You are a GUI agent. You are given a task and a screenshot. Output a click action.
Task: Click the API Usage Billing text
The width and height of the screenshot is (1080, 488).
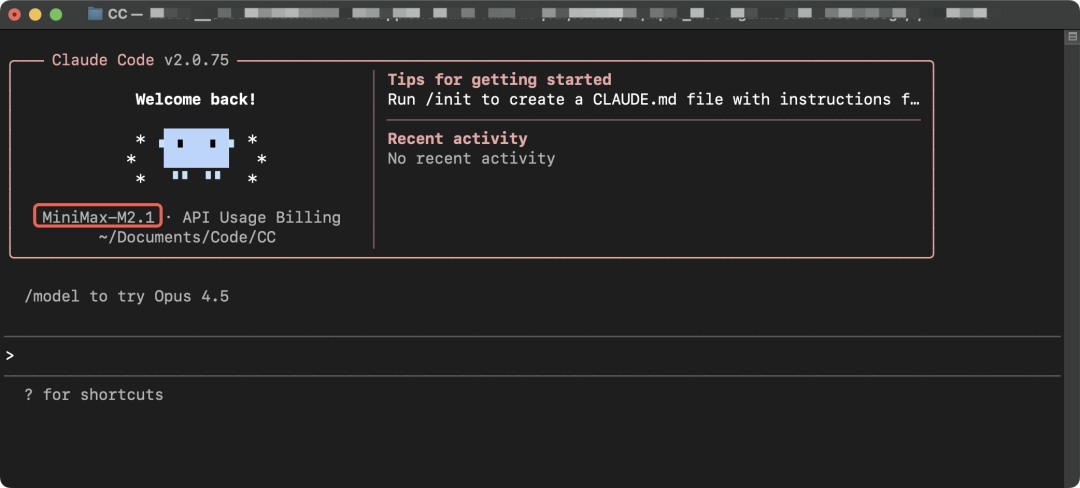pos(261,217)
